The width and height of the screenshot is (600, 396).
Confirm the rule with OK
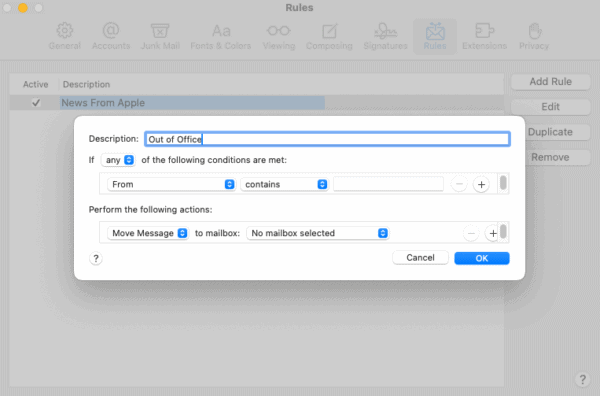click(482, 258)
